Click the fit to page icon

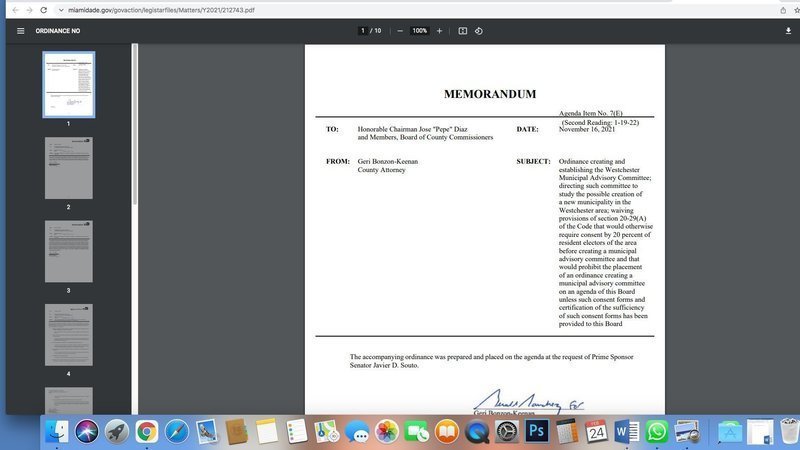(x=462, y=31)
